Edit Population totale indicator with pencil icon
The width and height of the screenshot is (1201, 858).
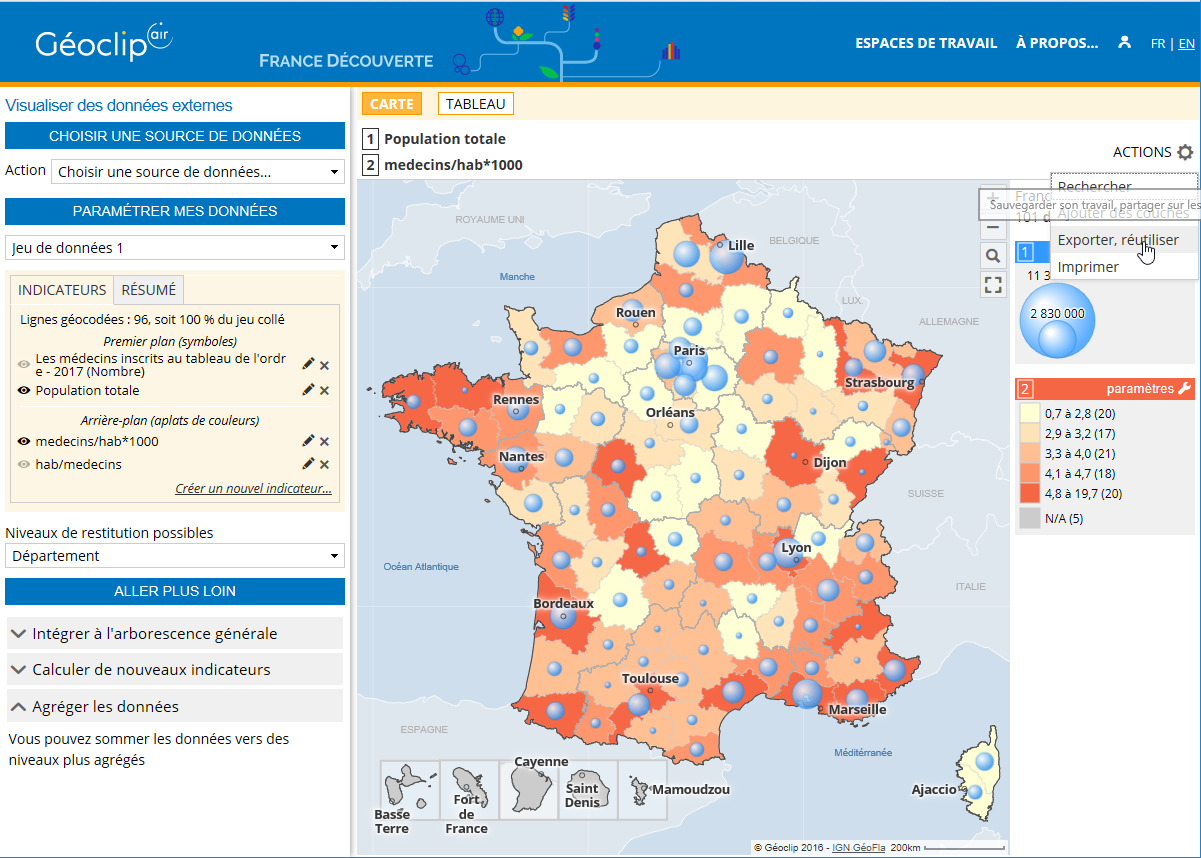point(308,390)
